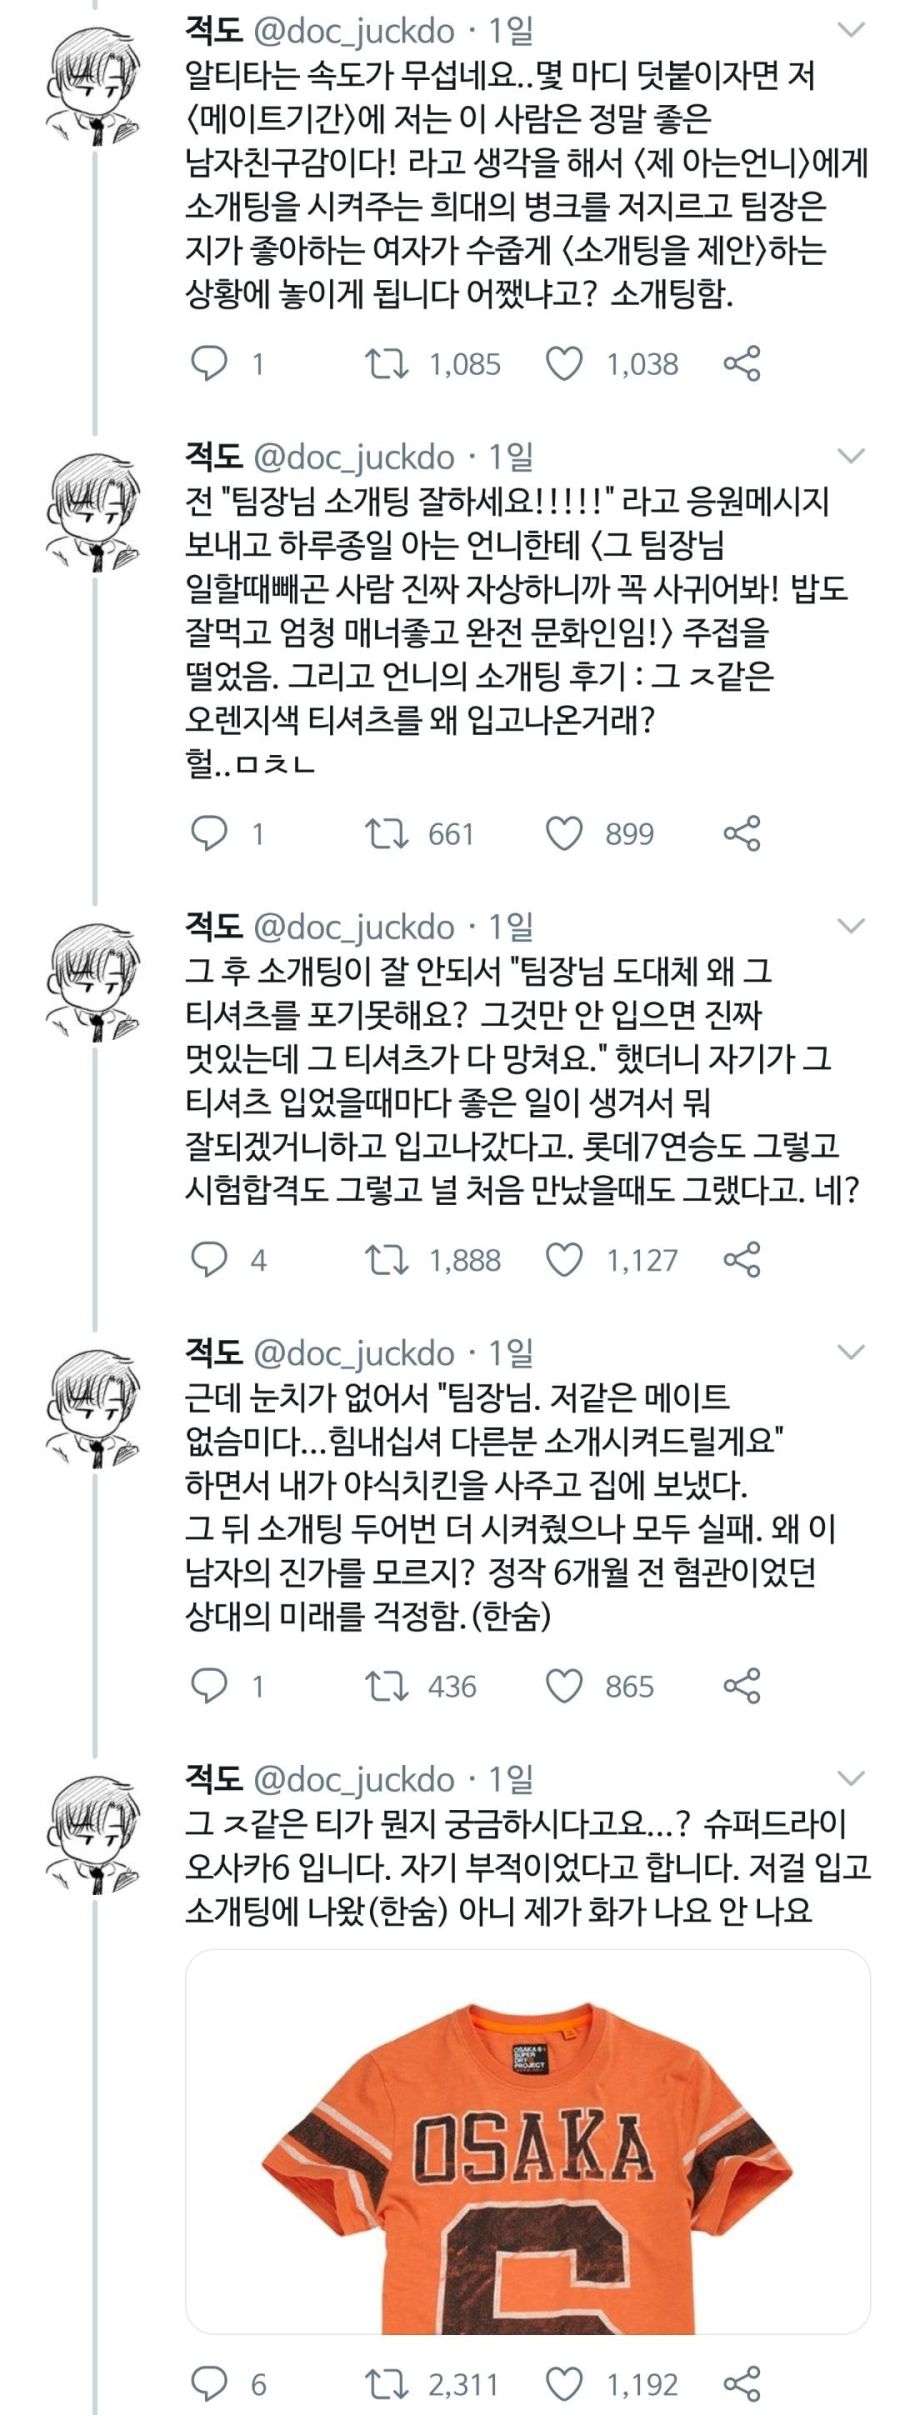This screenshot has width=900, height=2415.
Task: Share the tweet with 865 likes
Action: [x=741, y=1686]
